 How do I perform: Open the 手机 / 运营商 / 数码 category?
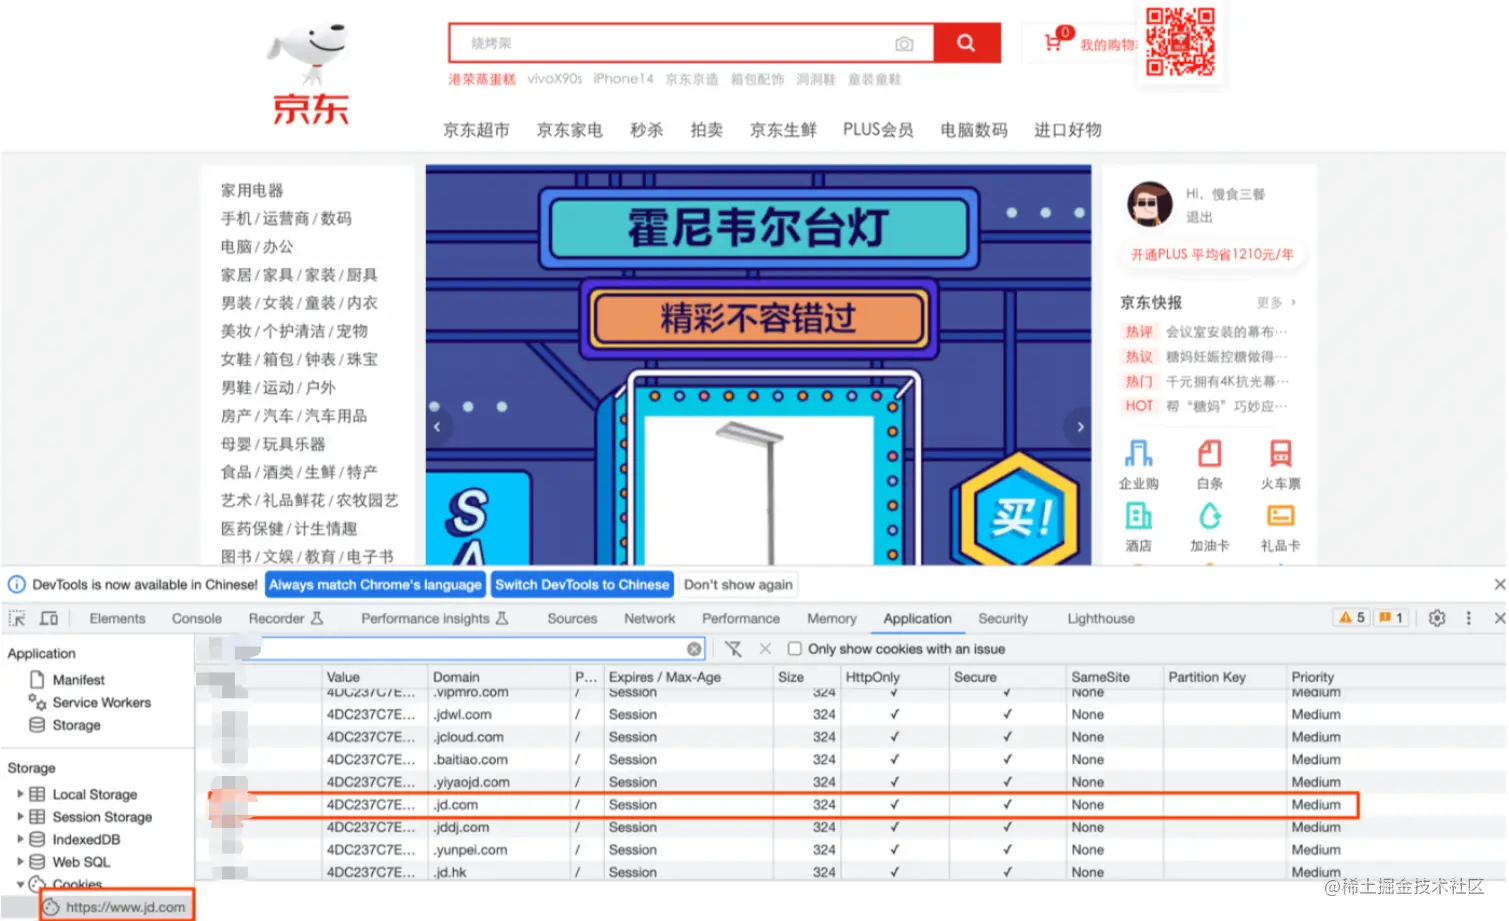tap(286, 218)
